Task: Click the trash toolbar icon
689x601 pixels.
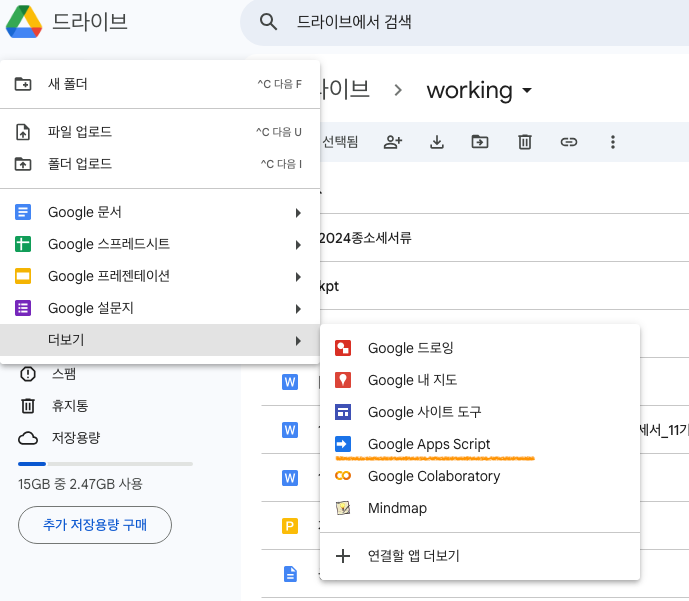Action: [525, 142]
